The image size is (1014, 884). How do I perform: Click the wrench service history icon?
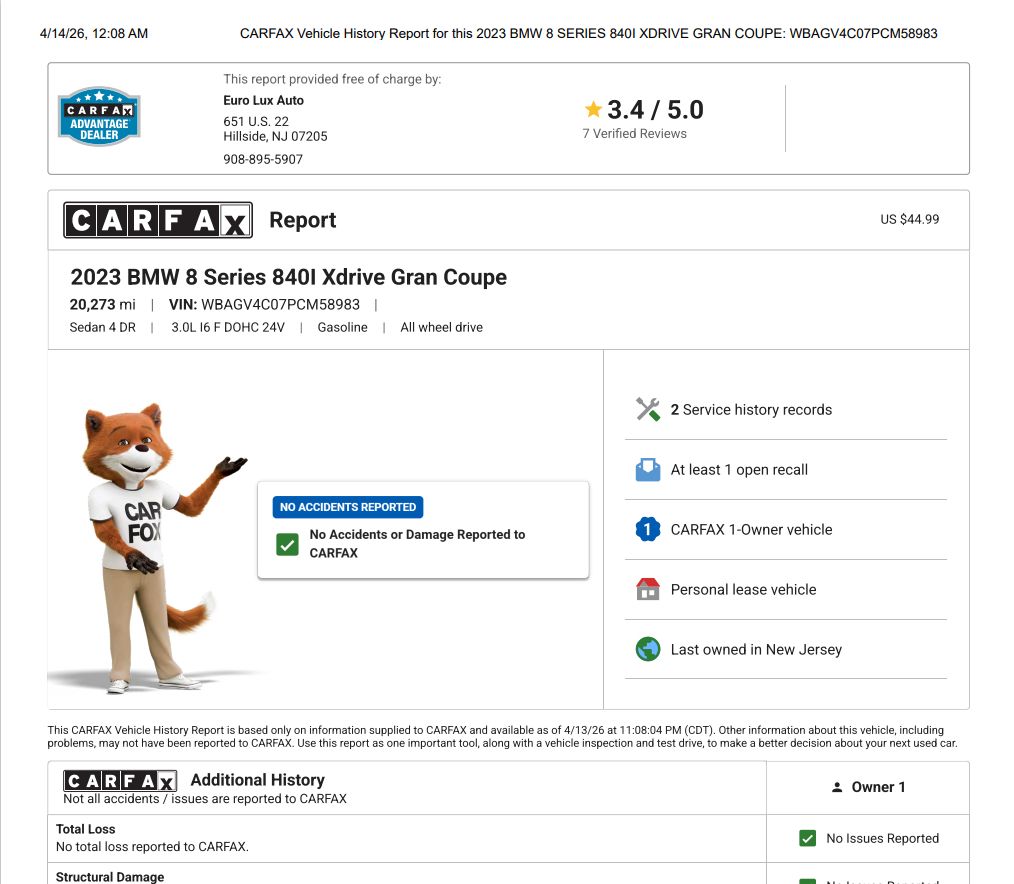648,409
